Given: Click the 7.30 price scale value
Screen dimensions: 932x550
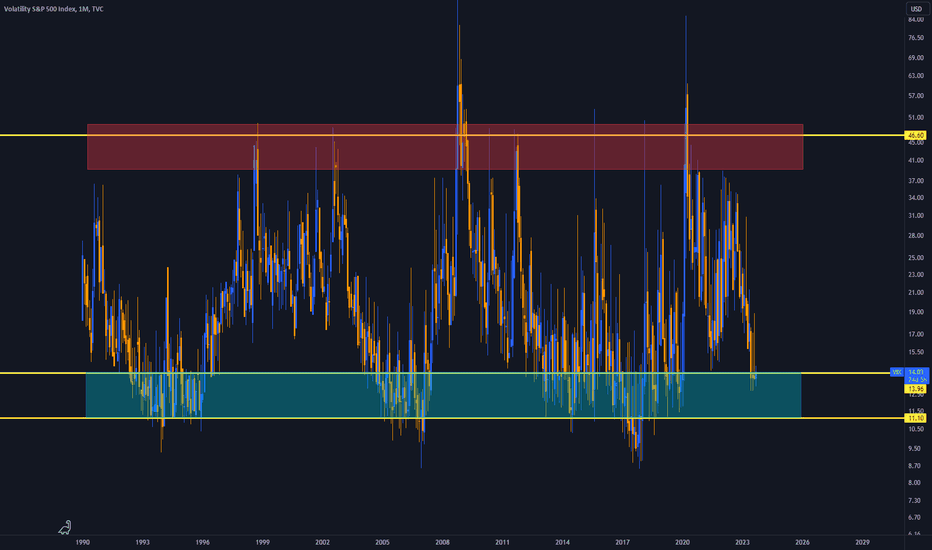Looking at the screenshot, I should (916, 501).
